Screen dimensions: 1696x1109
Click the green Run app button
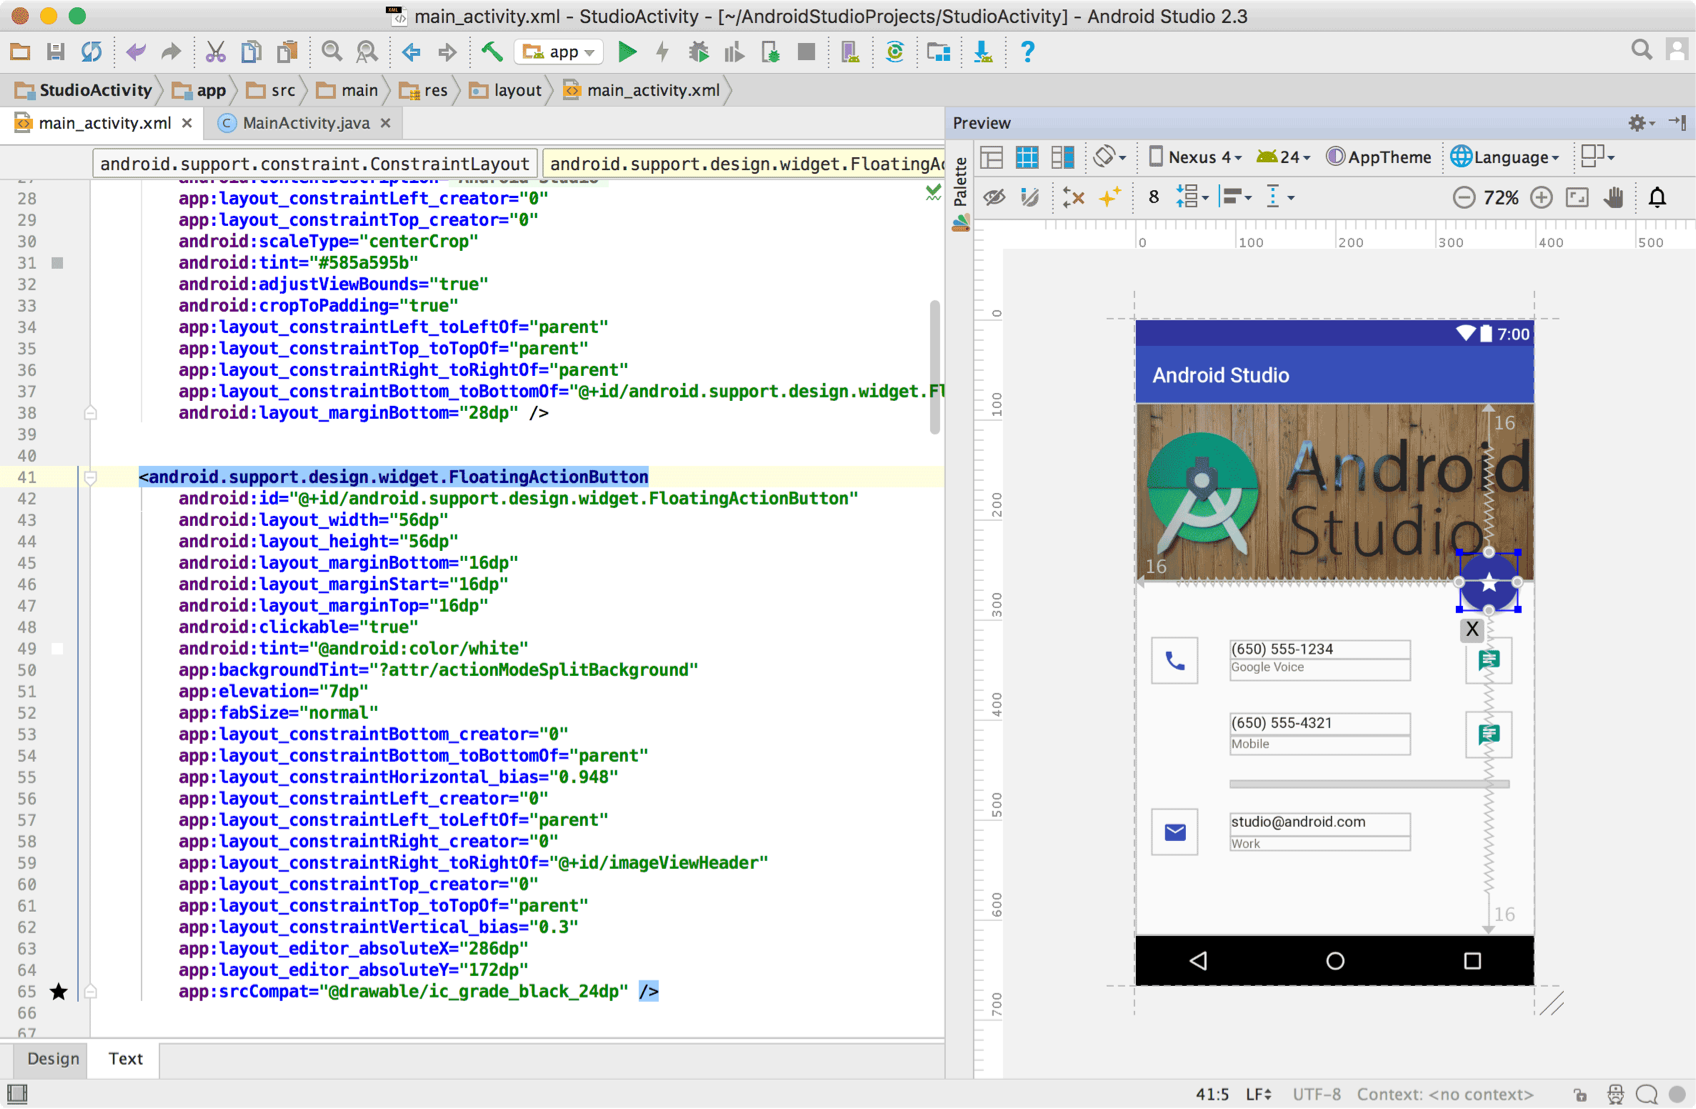click(627, 52)
